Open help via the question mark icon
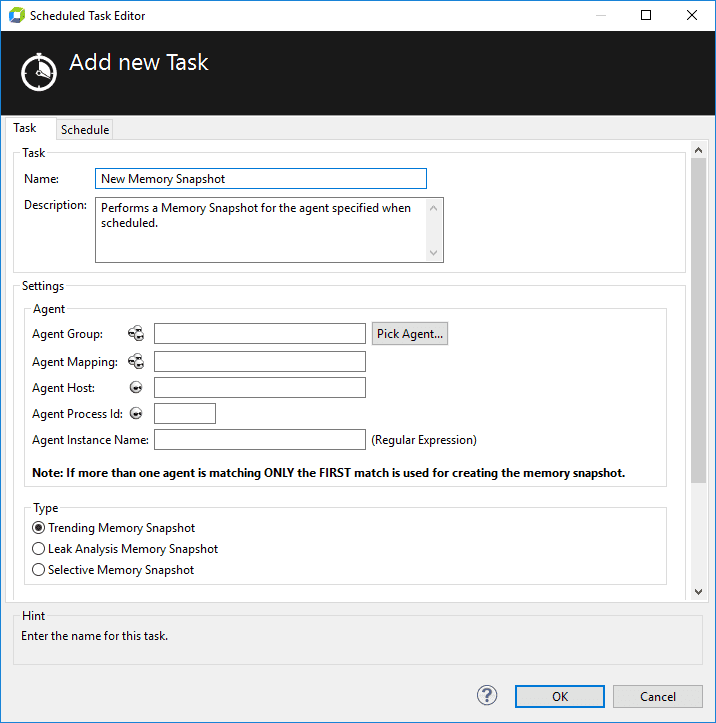 (487, 695)
